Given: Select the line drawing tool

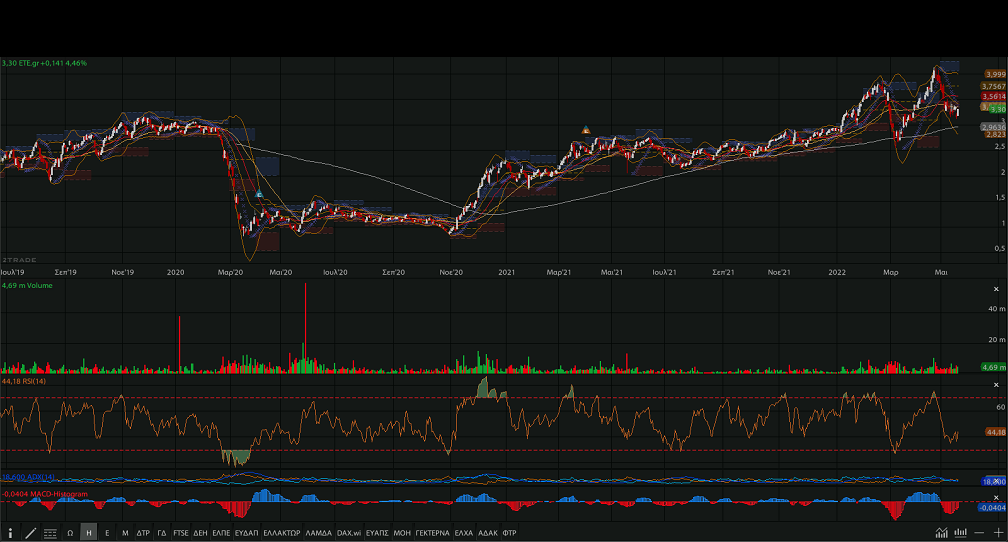Looking at the screenshot, I should (30, 533).
